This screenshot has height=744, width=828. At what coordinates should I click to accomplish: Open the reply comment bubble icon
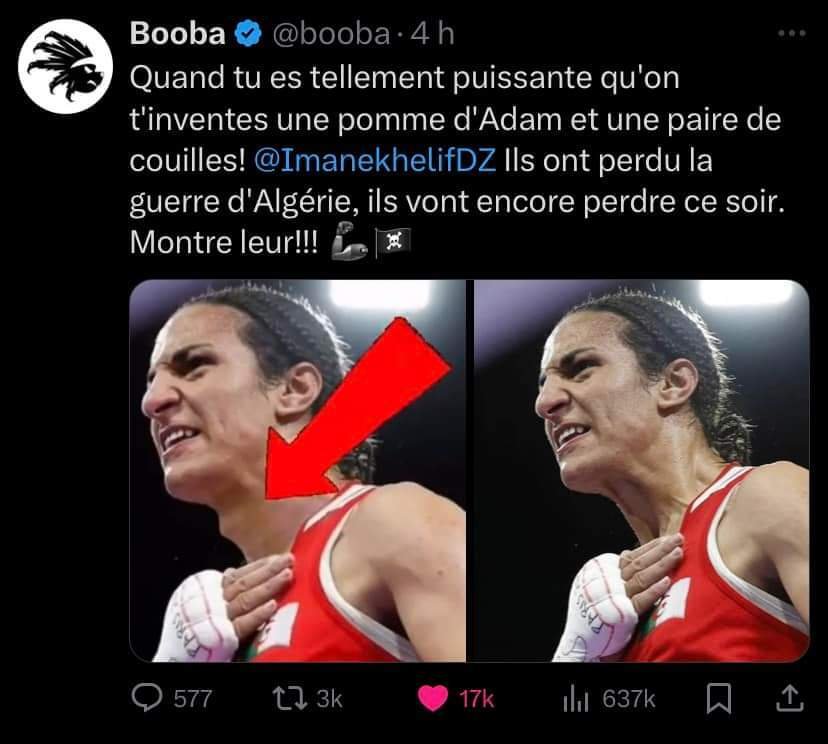pos(146,698)
